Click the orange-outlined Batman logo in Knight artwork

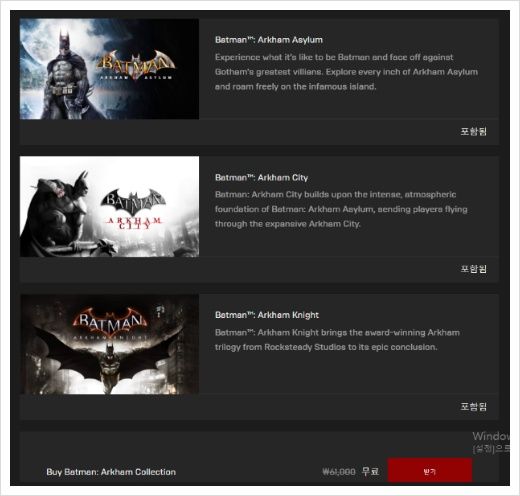110,322
